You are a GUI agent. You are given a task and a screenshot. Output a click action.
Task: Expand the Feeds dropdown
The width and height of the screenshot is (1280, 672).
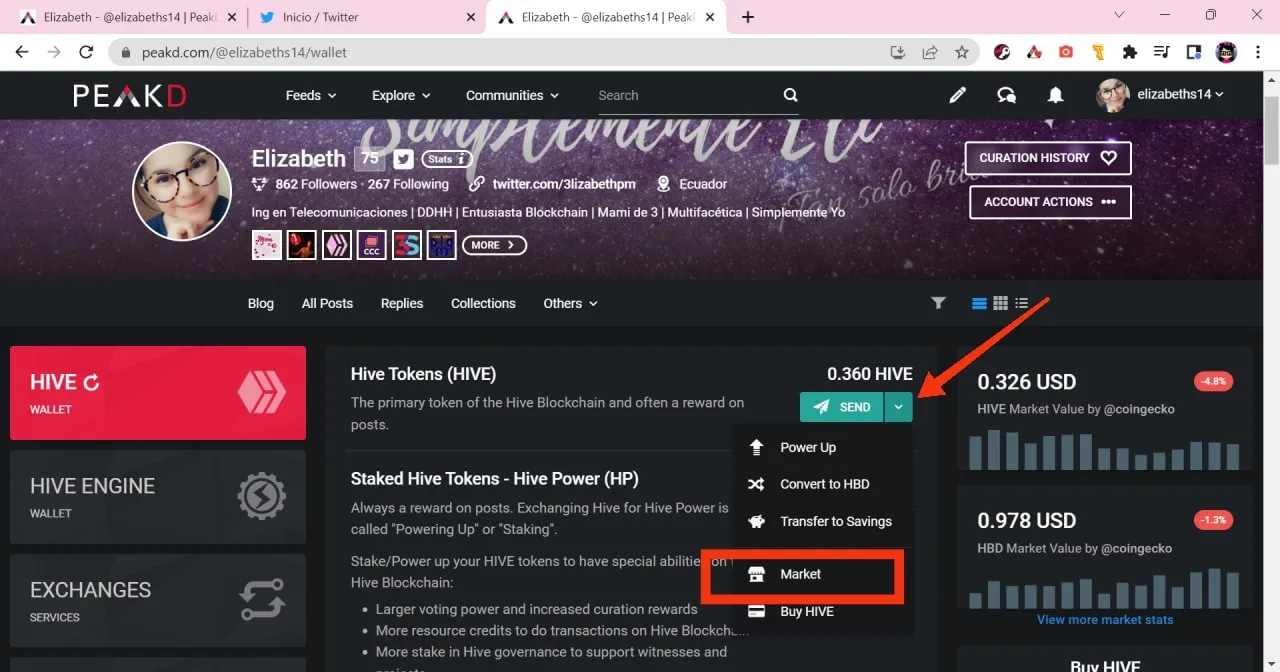(311, 95)
